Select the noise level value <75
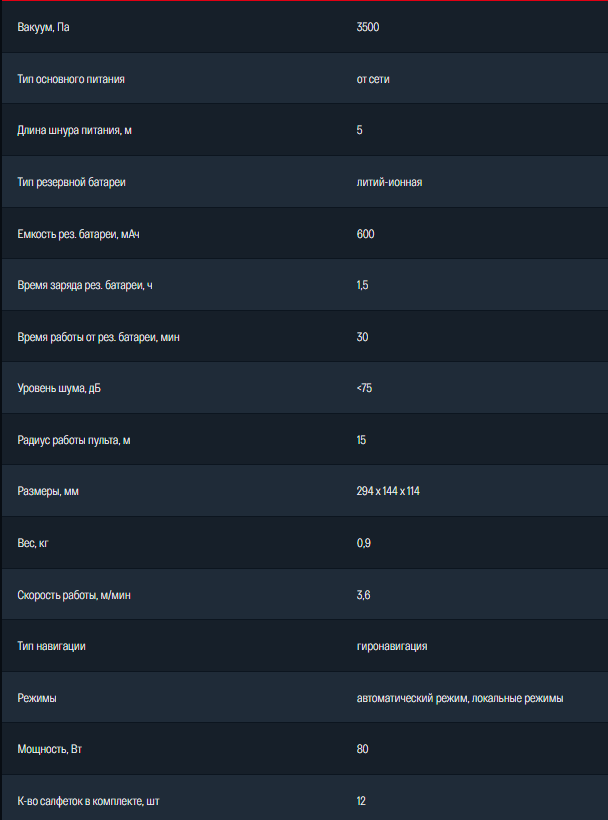608x820 pixels. coord(364,388)
